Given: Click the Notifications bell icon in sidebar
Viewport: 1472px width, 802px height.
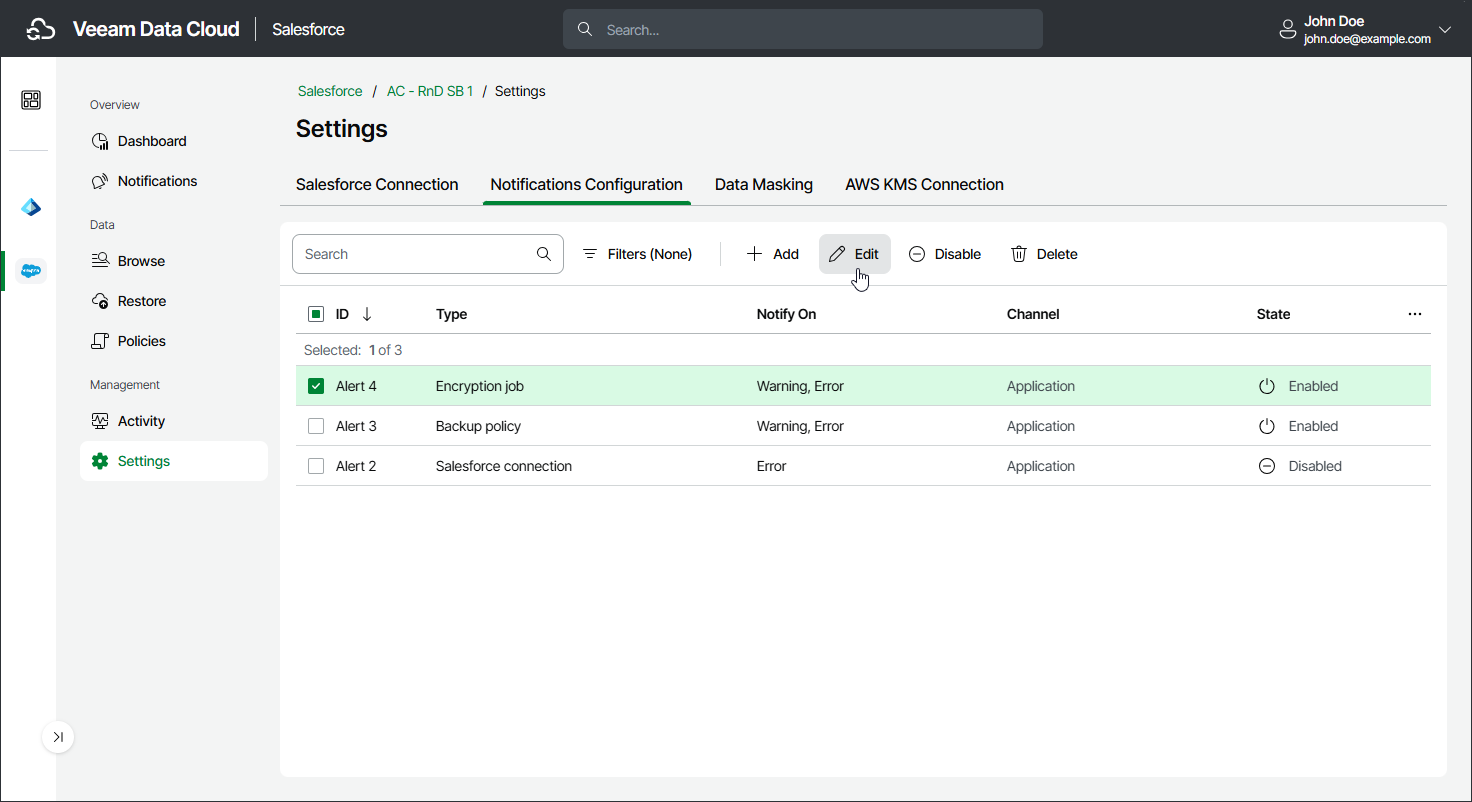Looking at the screenshot, I should pyautogui.click(x=100, y=181).
